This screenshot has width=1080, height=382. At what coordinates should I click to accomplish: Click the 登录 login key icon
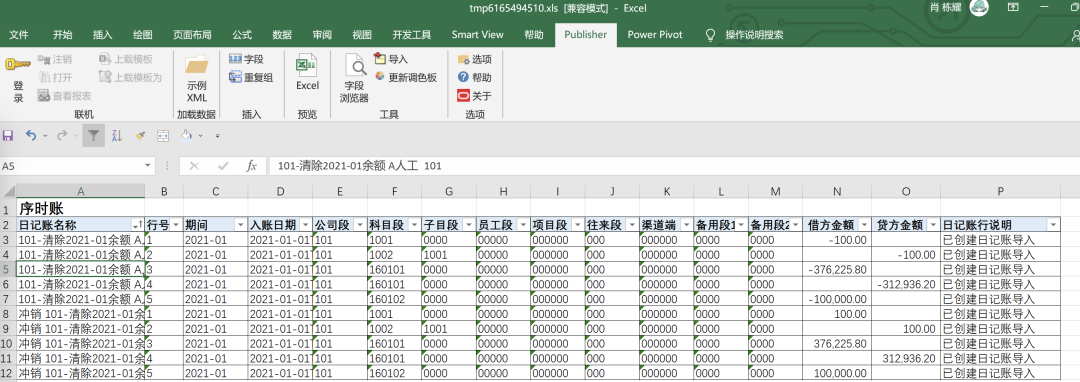(x=18, y=65)
